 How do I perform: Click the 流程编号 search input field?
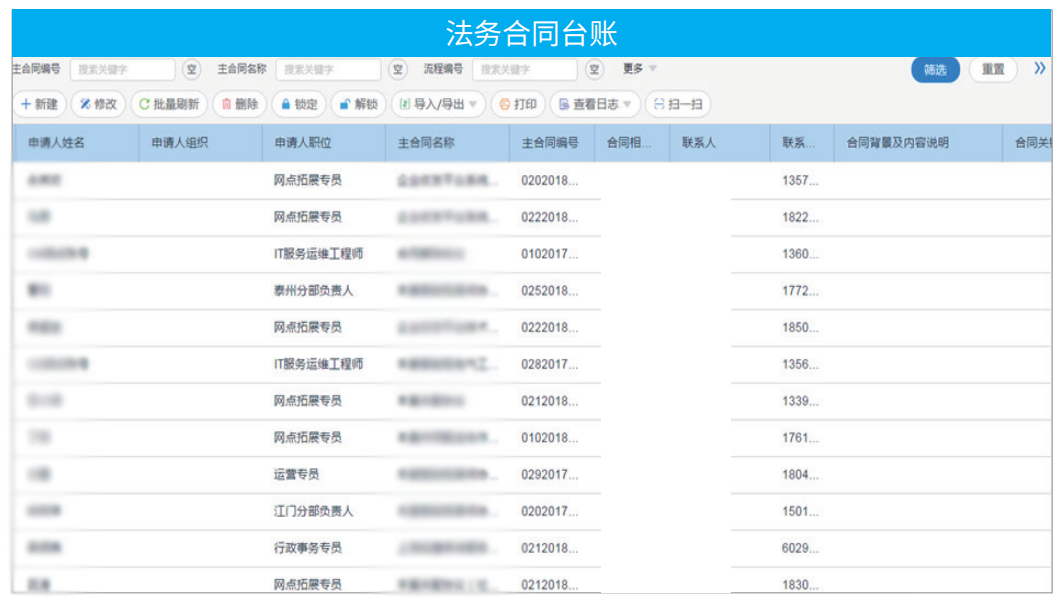coord(525,69)
